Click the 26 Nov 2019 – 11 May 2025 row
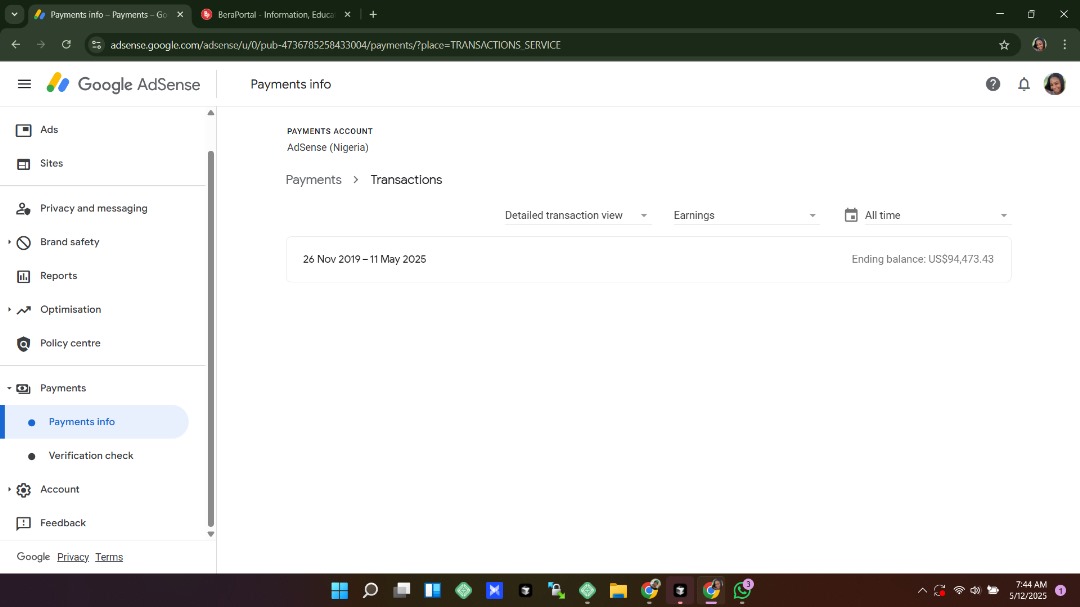1080x607 pixels. coord(648,259)
